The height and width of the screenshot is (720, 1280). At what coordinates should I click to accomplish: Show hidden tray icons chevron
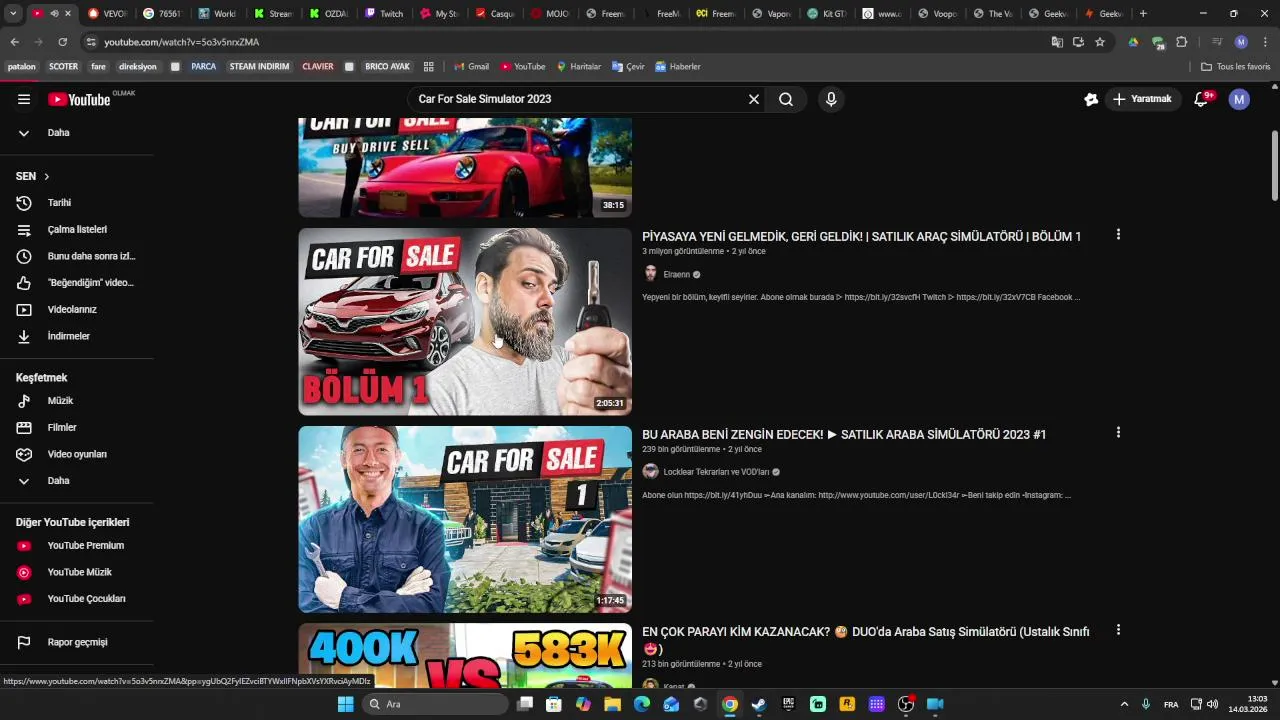pos(1124,704)
